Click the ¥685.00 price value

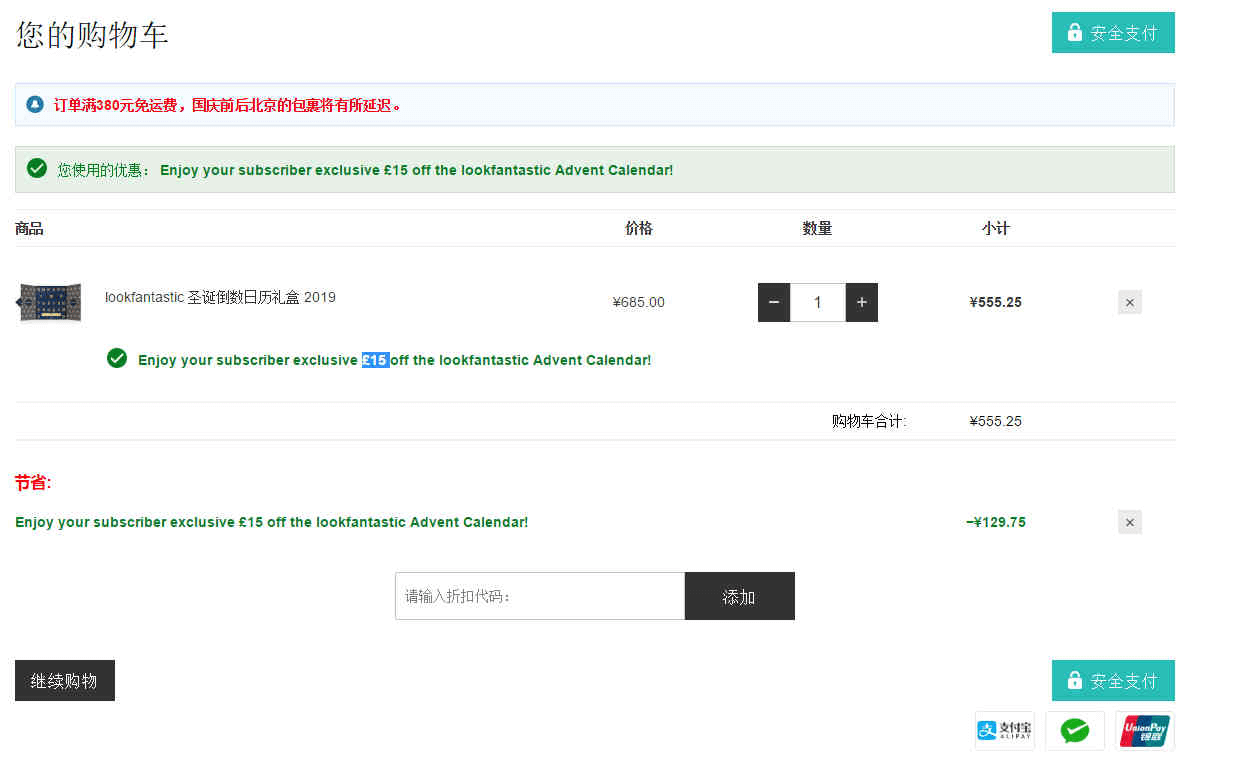[639, 302]
